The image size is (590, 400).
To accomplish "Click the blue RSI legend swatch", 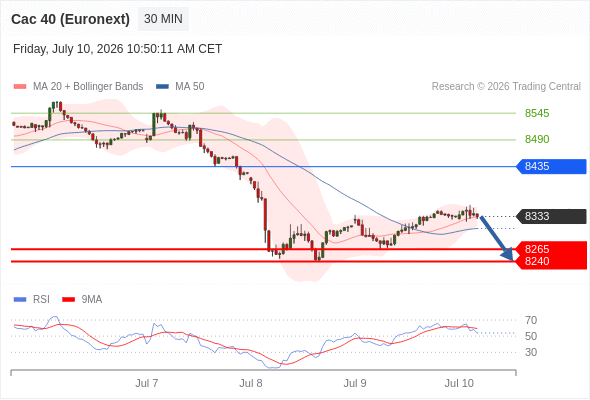I will 20,300.
